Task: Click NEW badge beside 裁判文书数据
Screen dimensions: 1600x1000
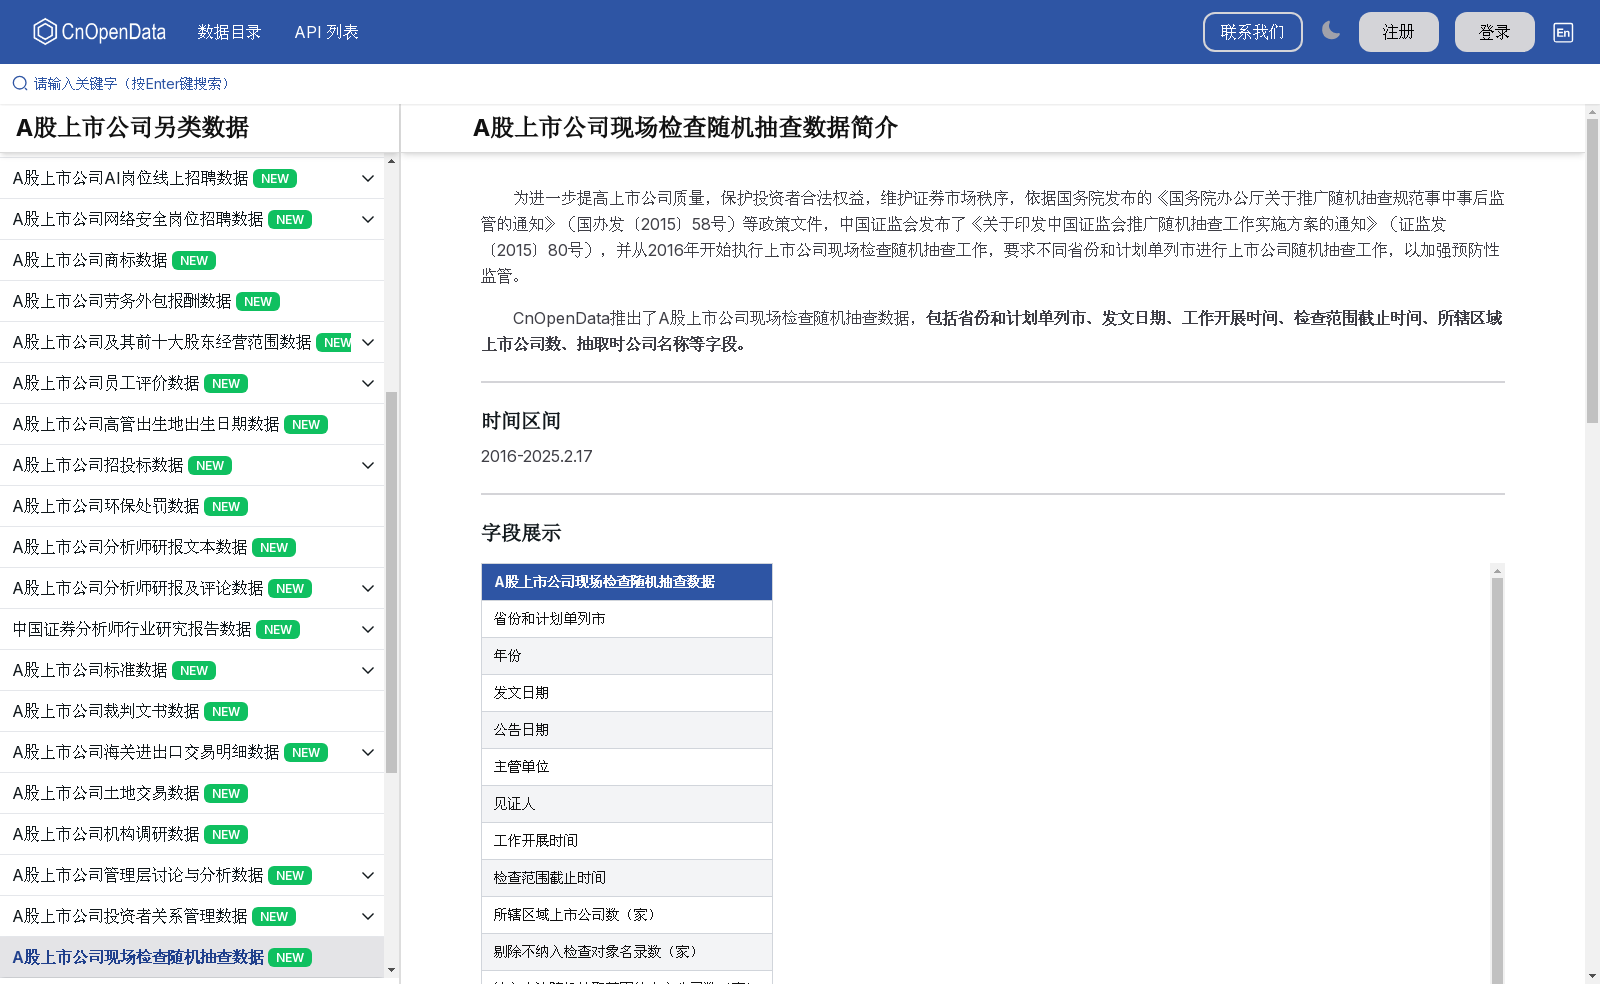Action: pos(226,712)
